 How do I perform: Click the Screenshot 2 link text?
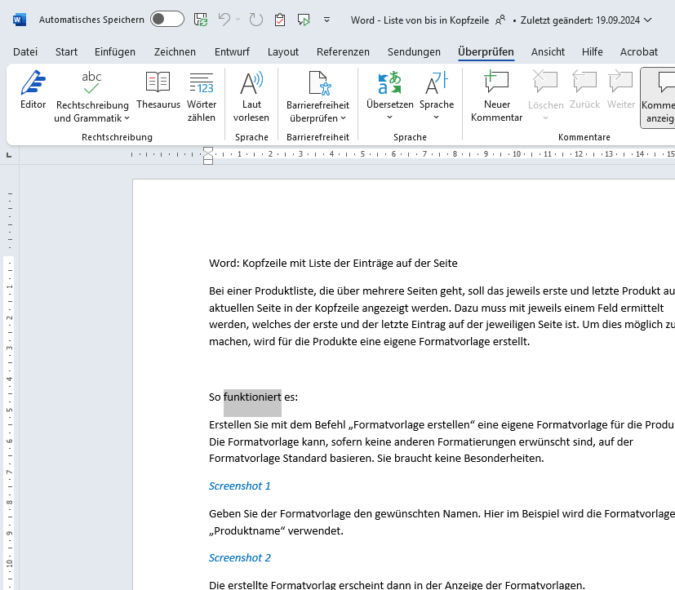pyautogui.click(x=240, y=558)
